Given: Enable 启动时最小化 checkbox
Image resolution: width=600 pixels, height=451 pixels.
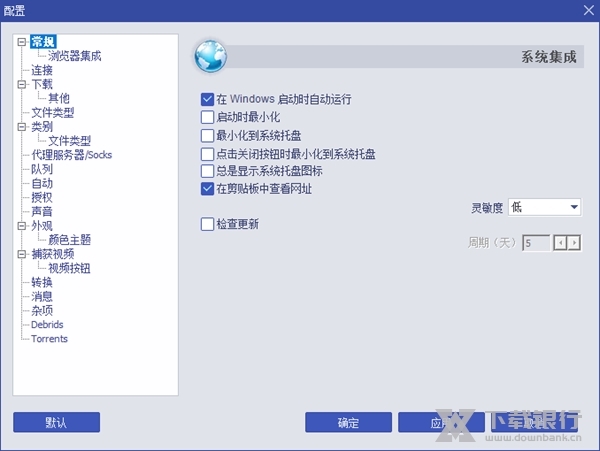Looking at the screenshot, I should 207,117.
